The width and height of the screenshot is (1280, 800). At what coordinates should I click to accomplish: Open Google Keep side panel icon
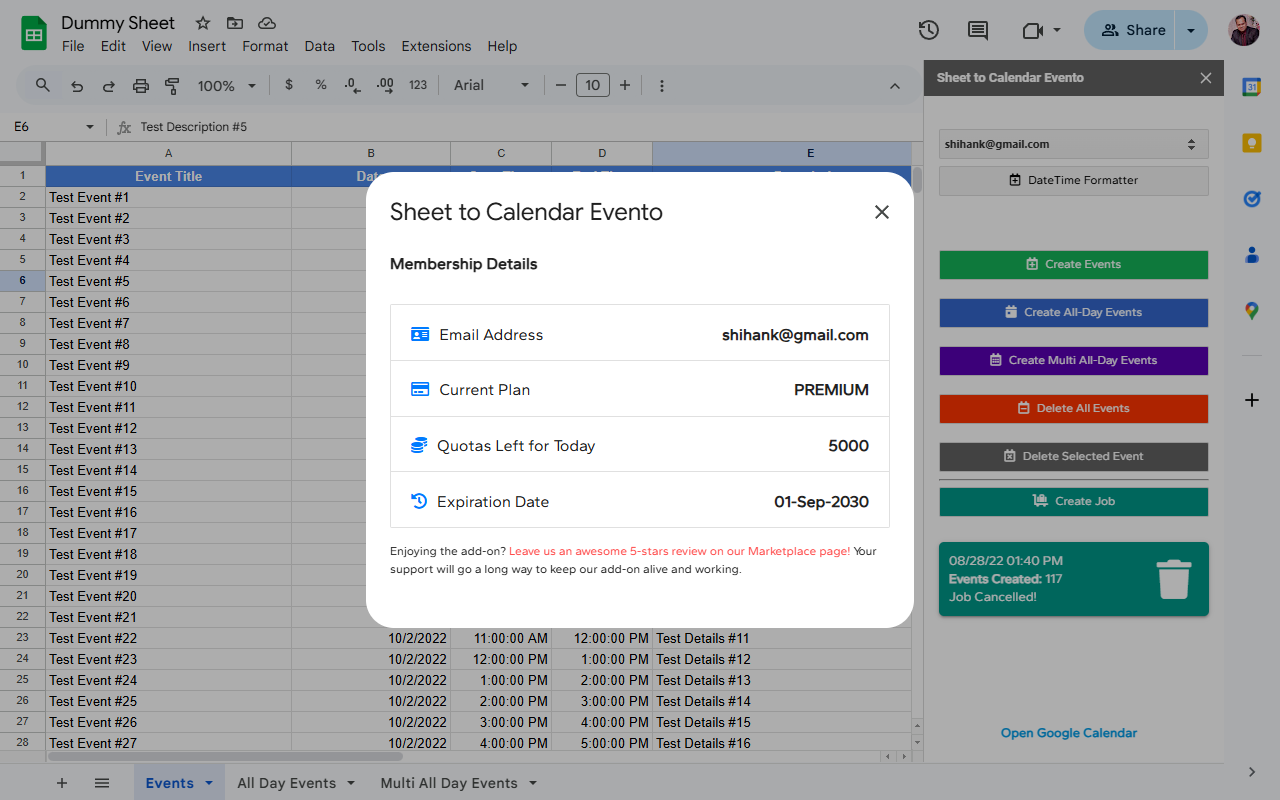pos(1251,143)
